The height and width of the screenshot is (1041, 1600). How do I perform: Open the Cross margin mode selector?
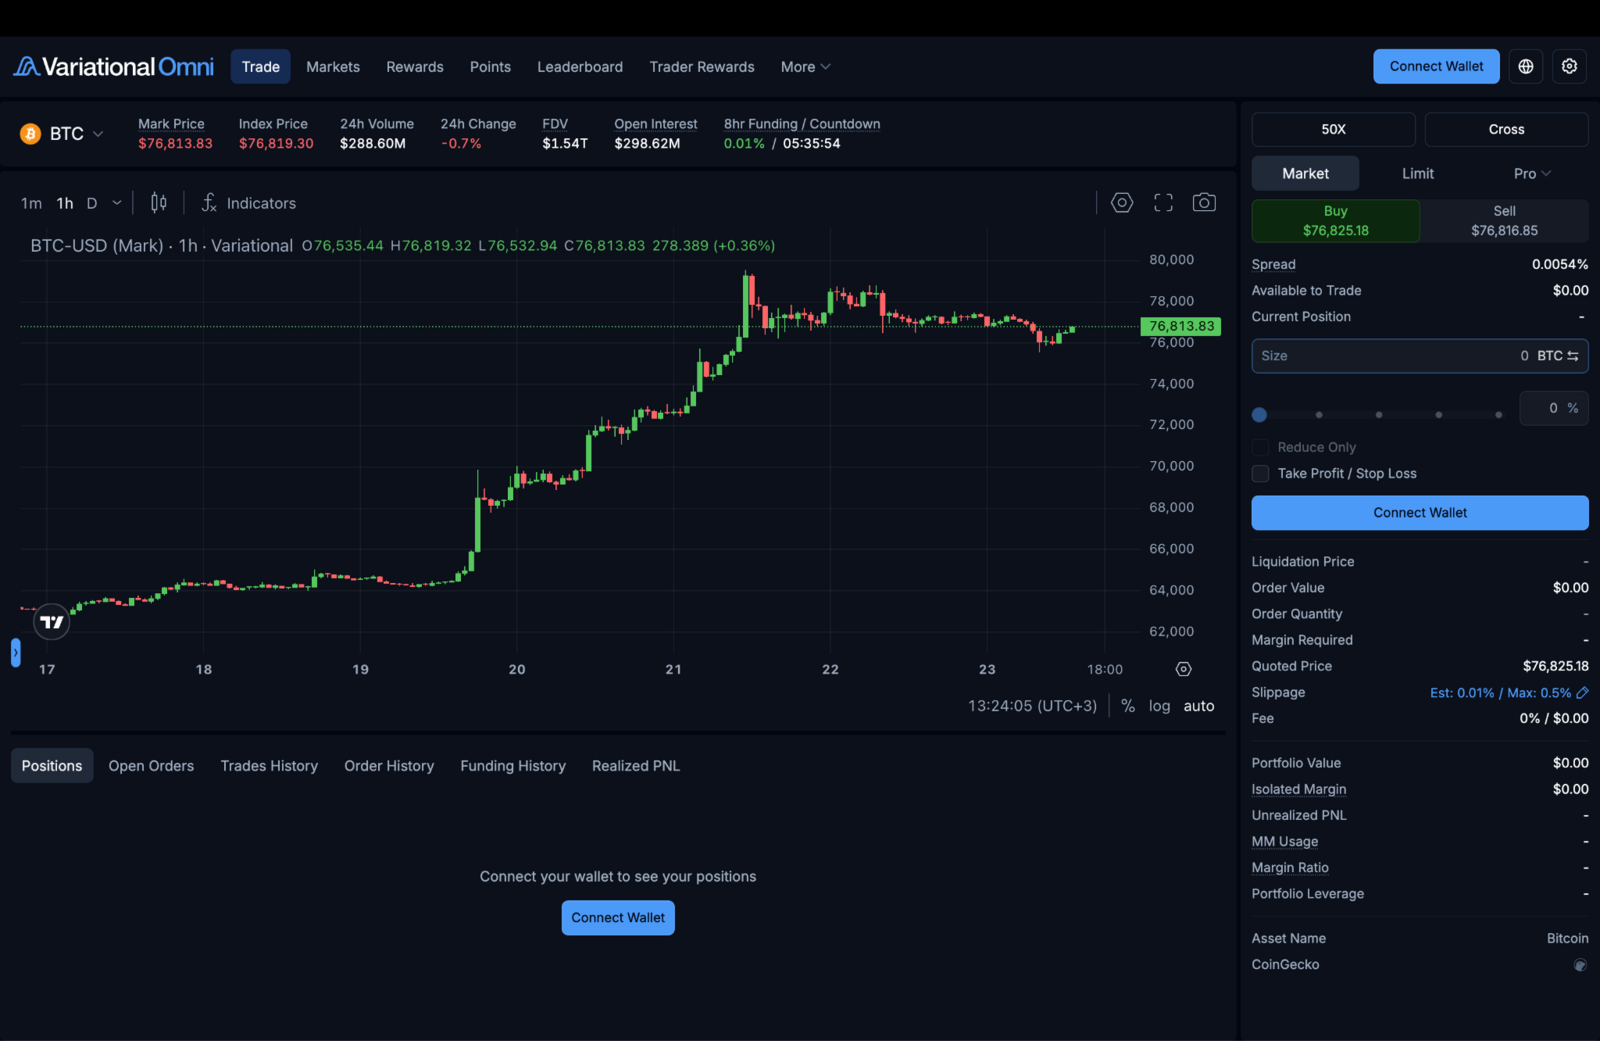(x=1506, y=130)
